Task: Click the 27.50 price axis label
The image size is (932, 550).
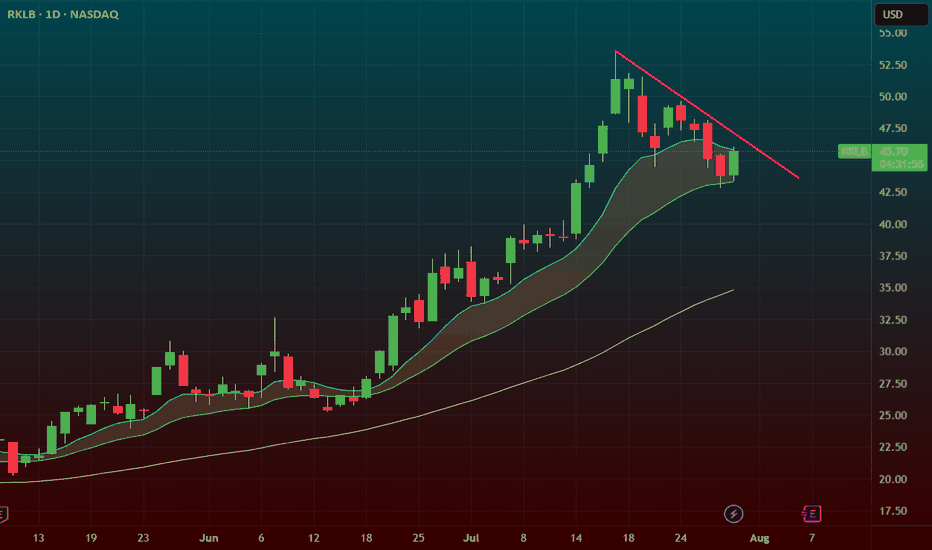Action: coord(893,384)
